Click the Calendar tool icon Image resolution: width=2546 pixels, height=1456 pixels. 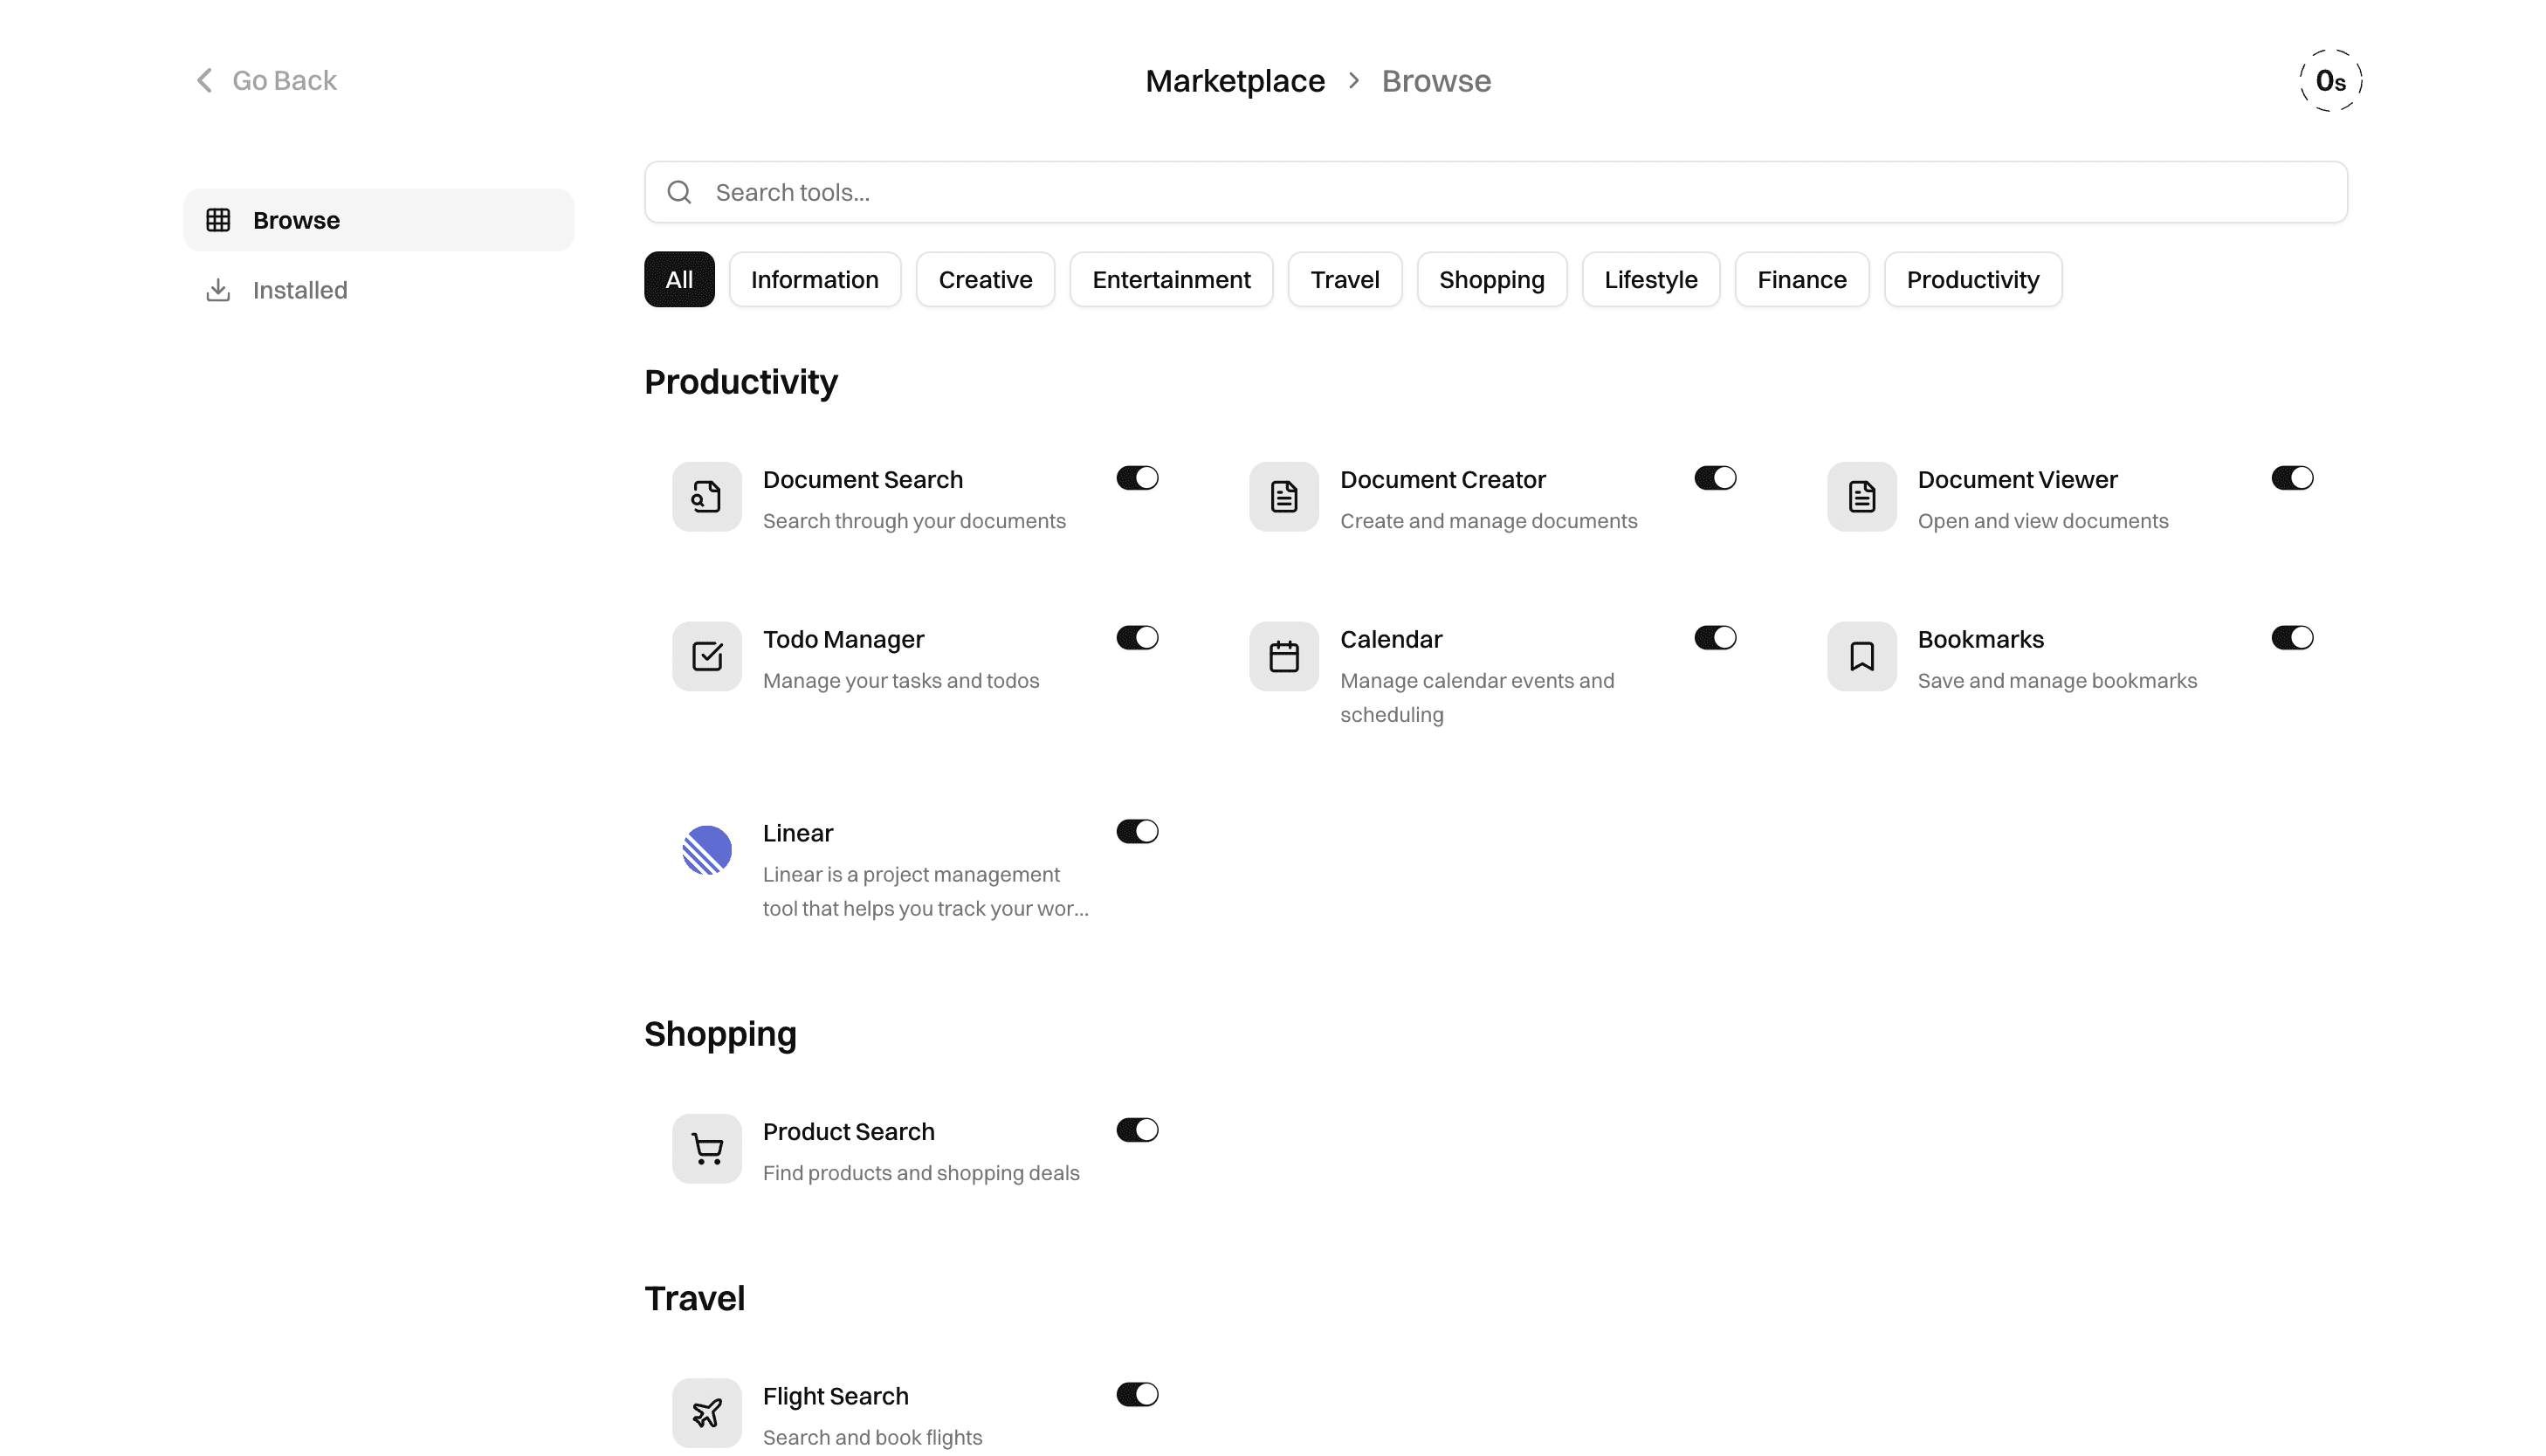[x=1284, y=656]
